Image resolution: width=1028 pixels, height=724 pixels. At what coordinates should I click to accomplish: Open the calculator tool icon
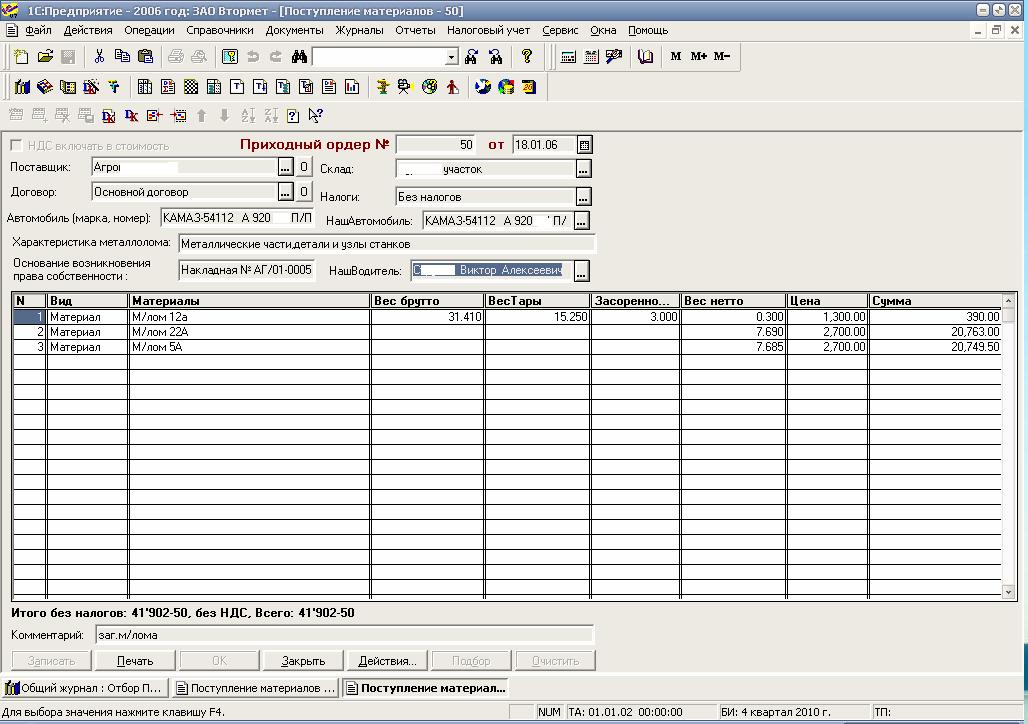click(568, 57)
